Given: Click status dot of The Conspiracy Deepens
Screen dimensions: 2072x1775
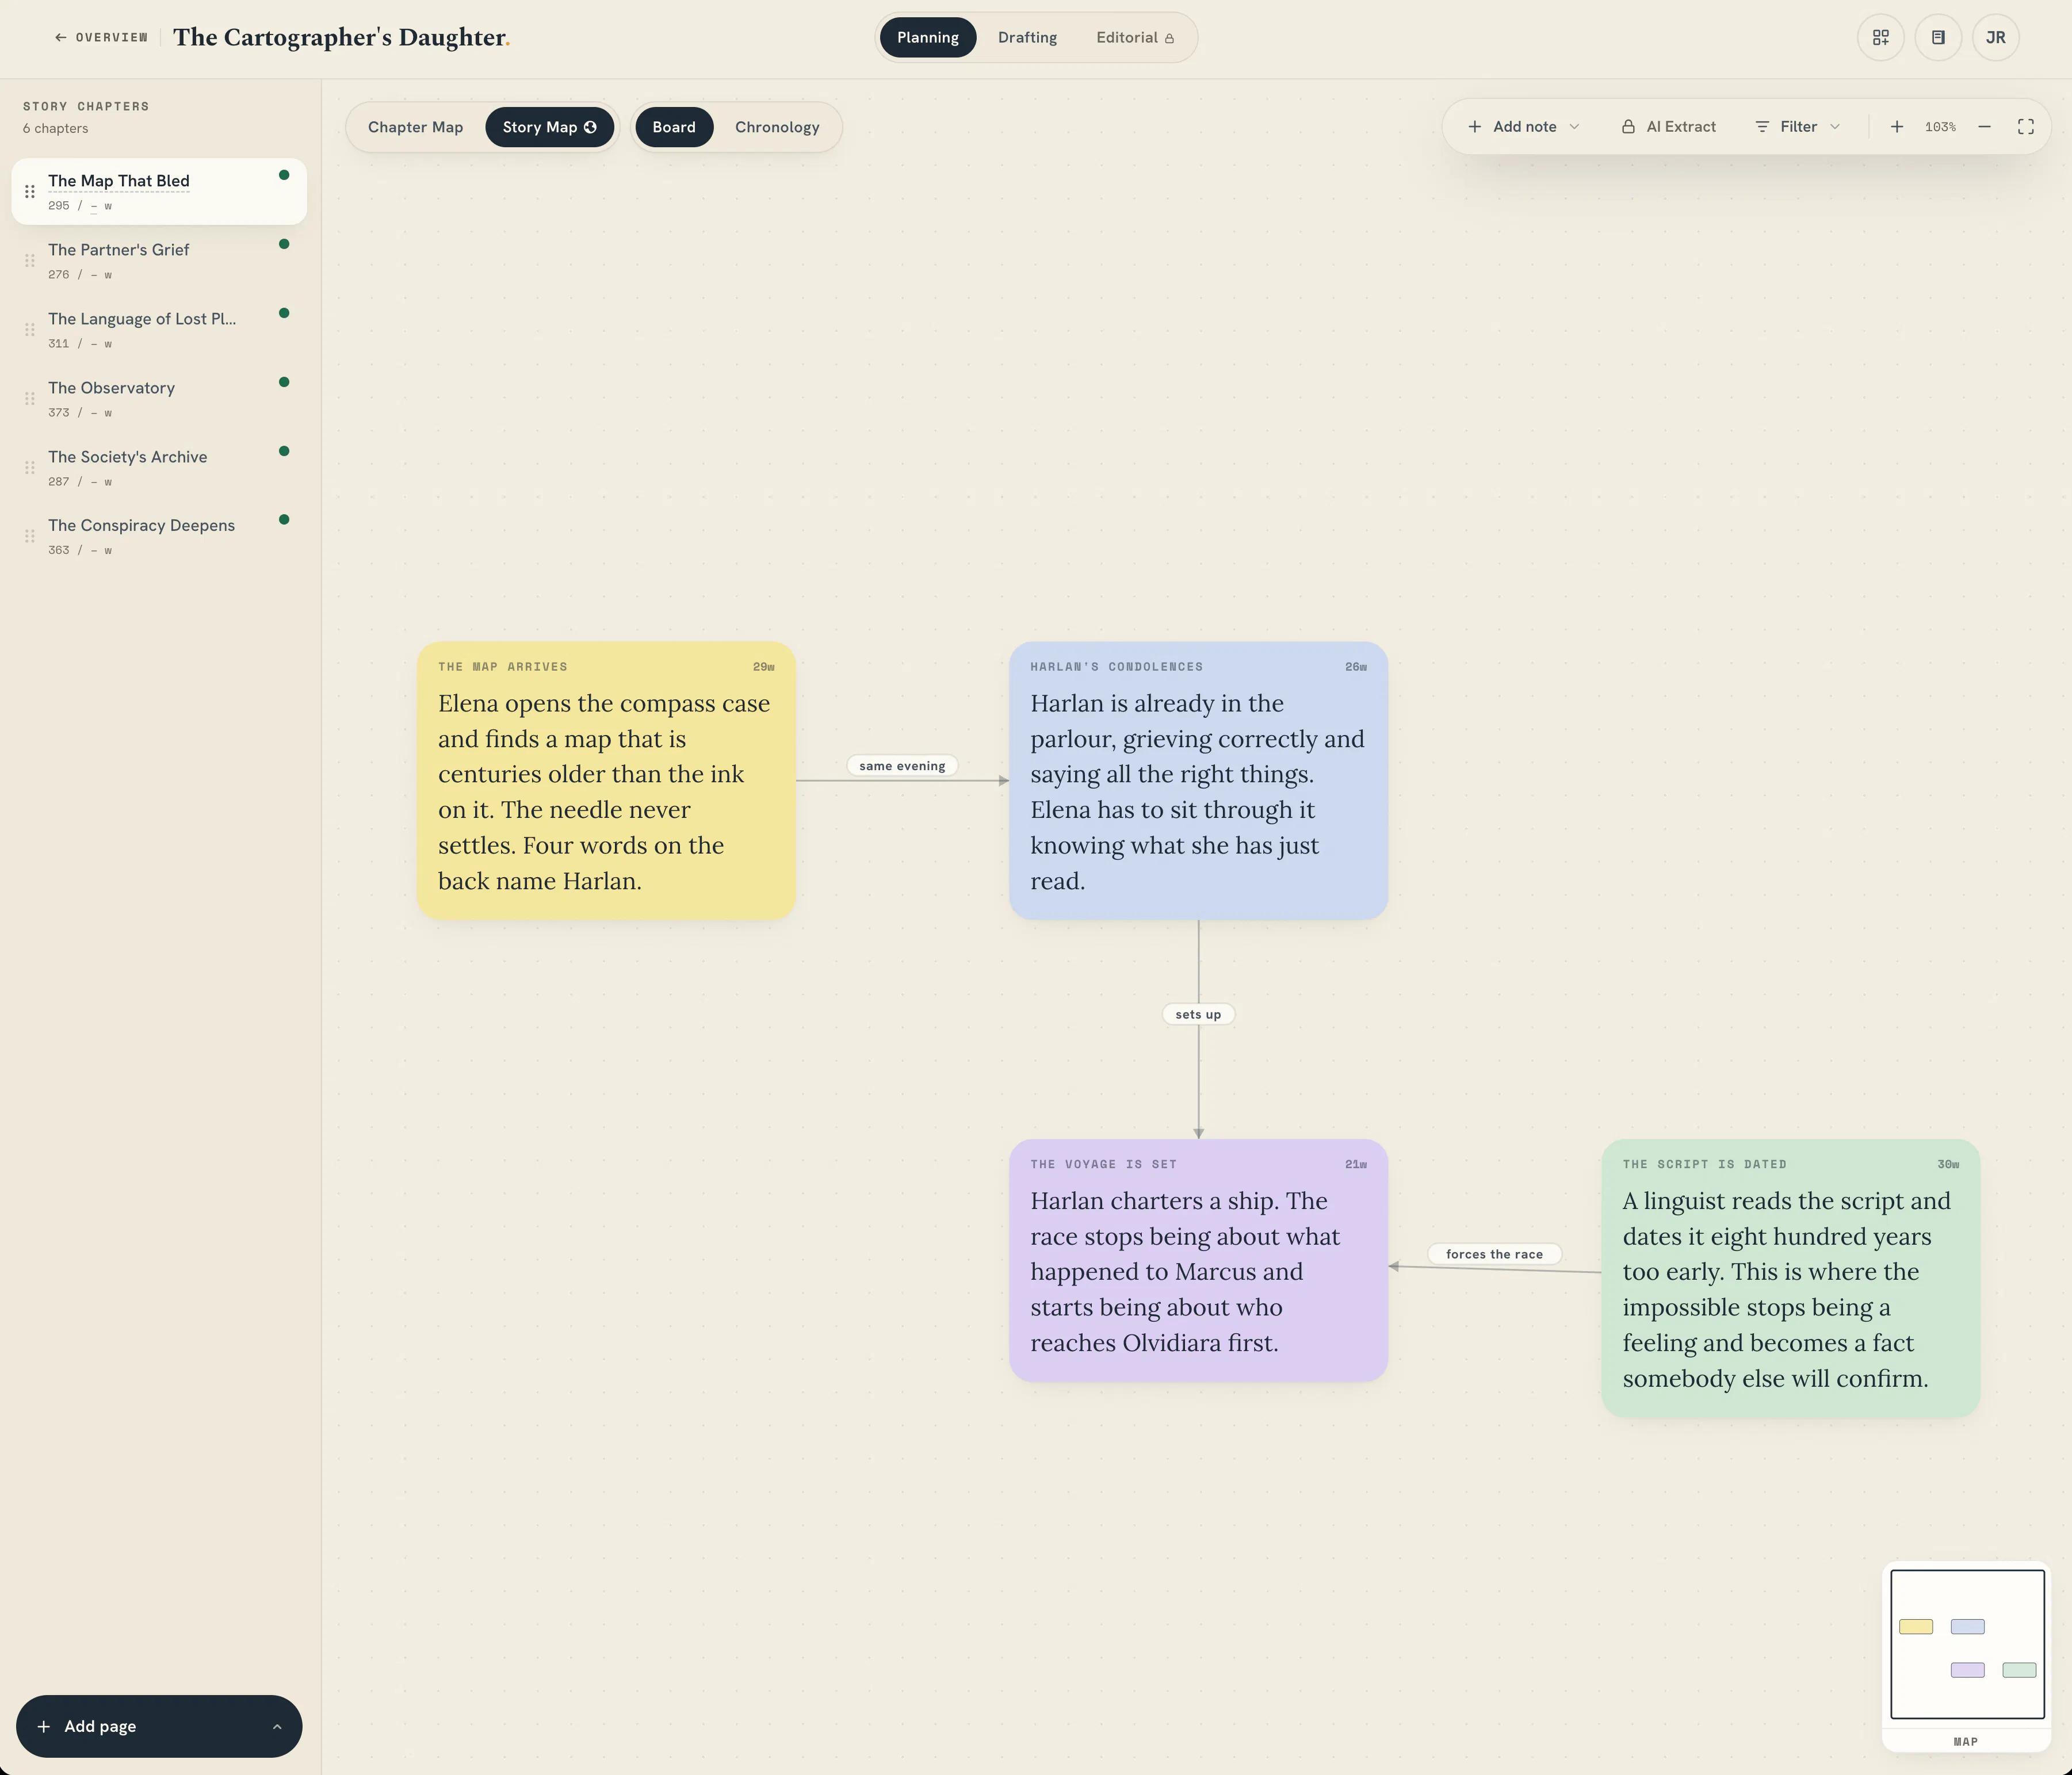Looking at the screenshot, I should (x=284, y=519).
